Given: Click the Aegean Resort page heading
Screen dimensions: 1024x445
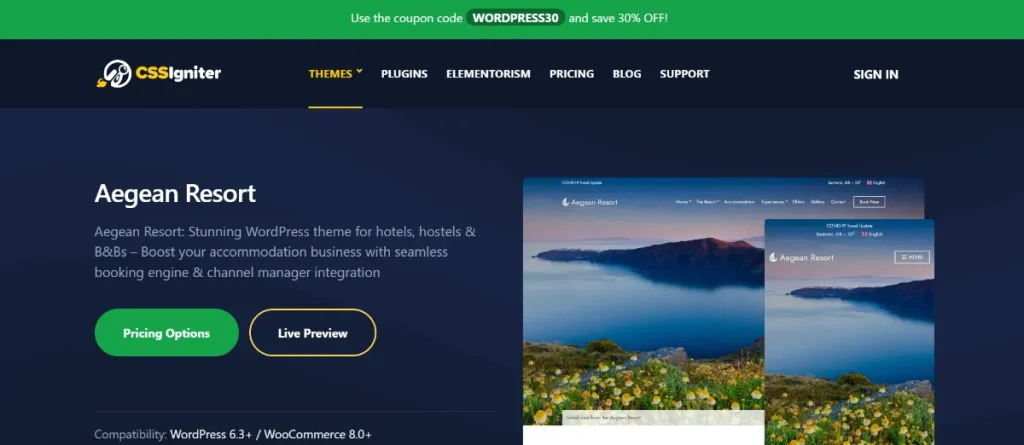Looking at the screenshot, I should point(175,194).
